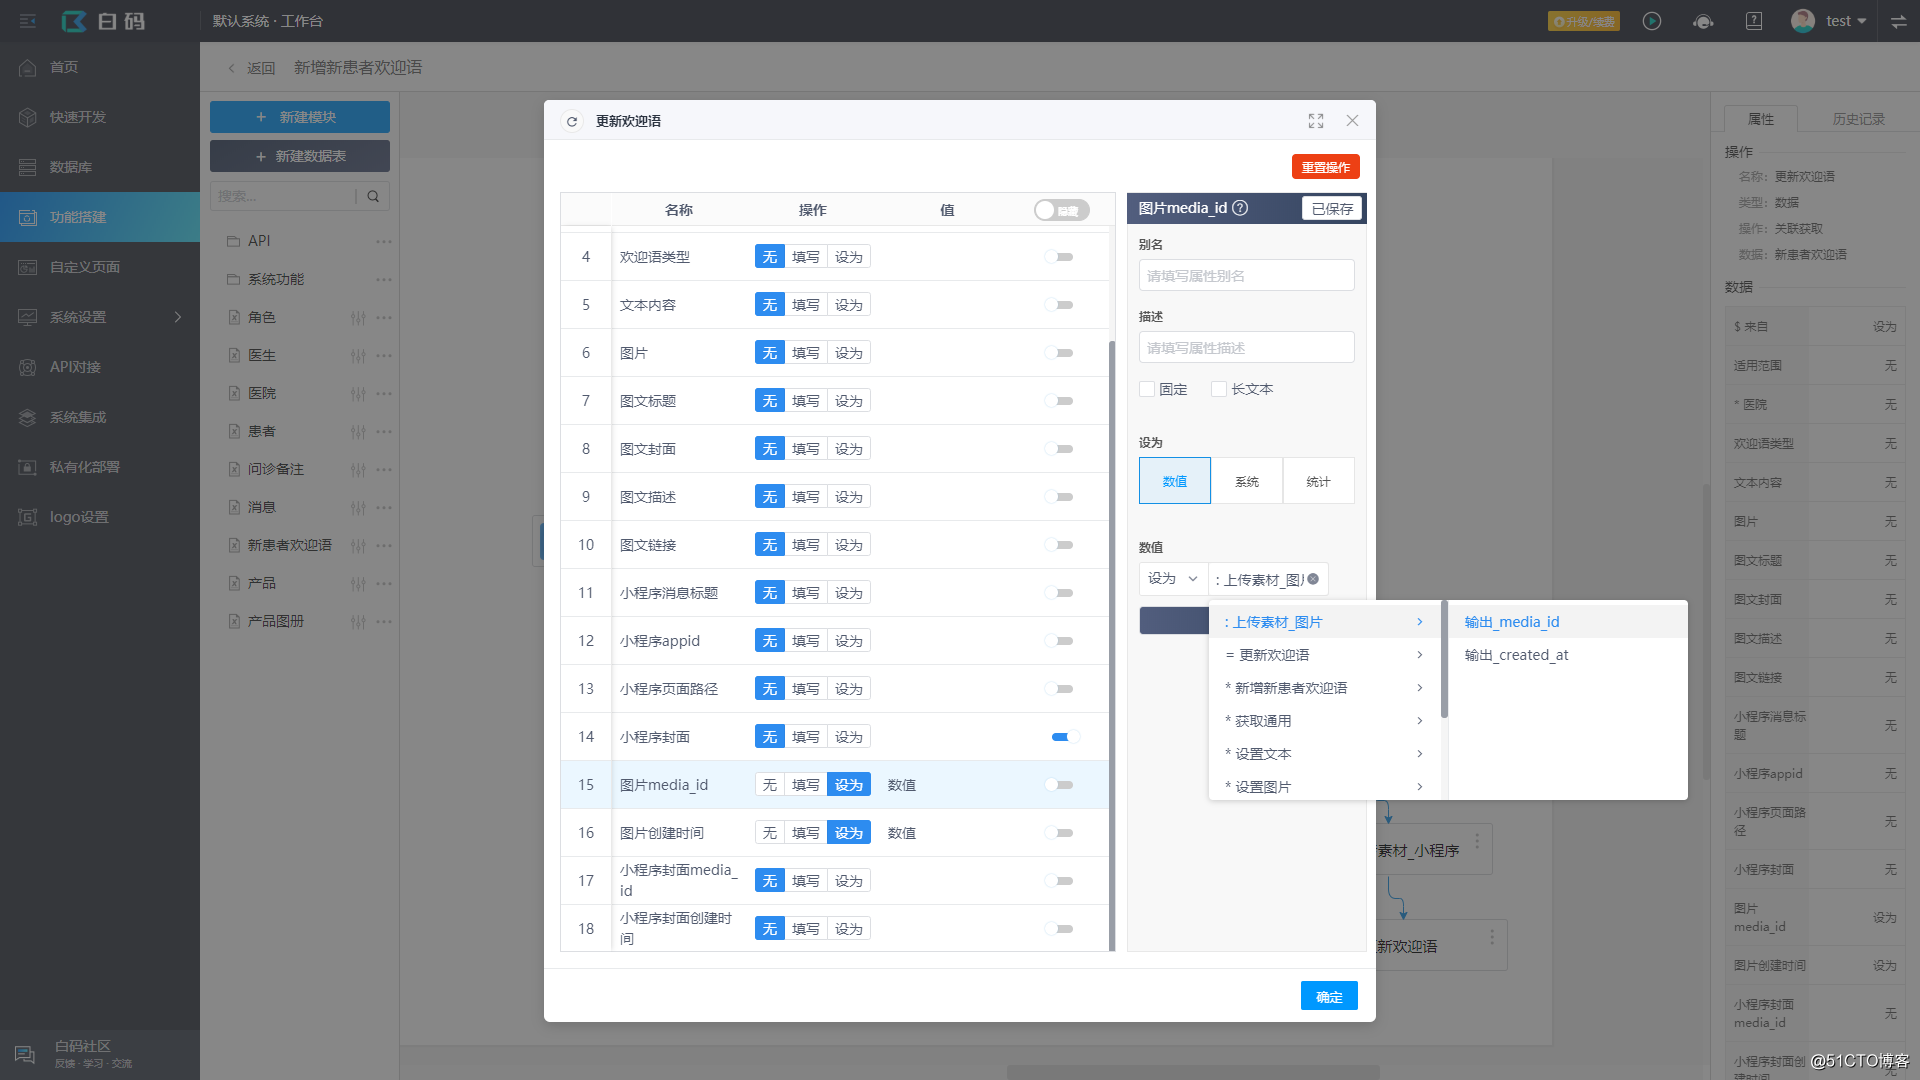1920x1080 pixels.
Task: Expand the dialog to fullscreen
Action: click(1316, 121)
